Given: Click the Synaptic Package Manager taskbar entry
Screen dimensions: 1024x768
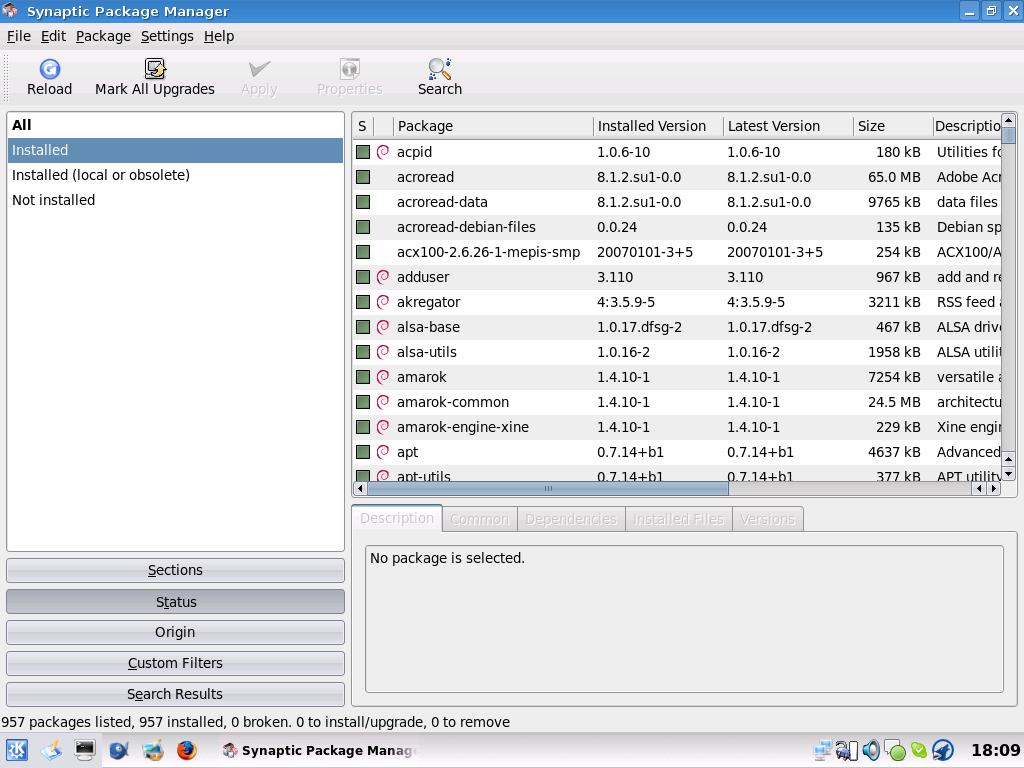Looking at the screenshot, I should (x=319, y=750).
